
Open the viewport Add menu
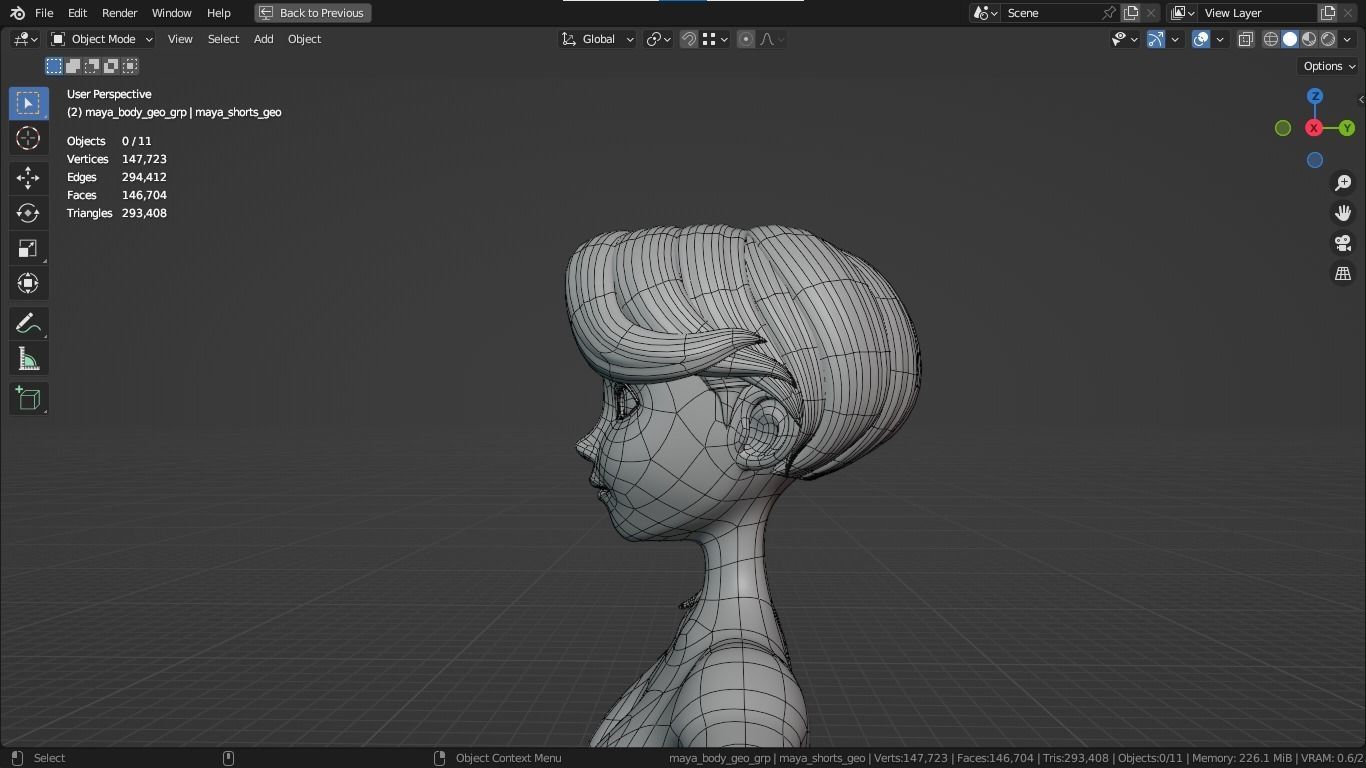263,39
